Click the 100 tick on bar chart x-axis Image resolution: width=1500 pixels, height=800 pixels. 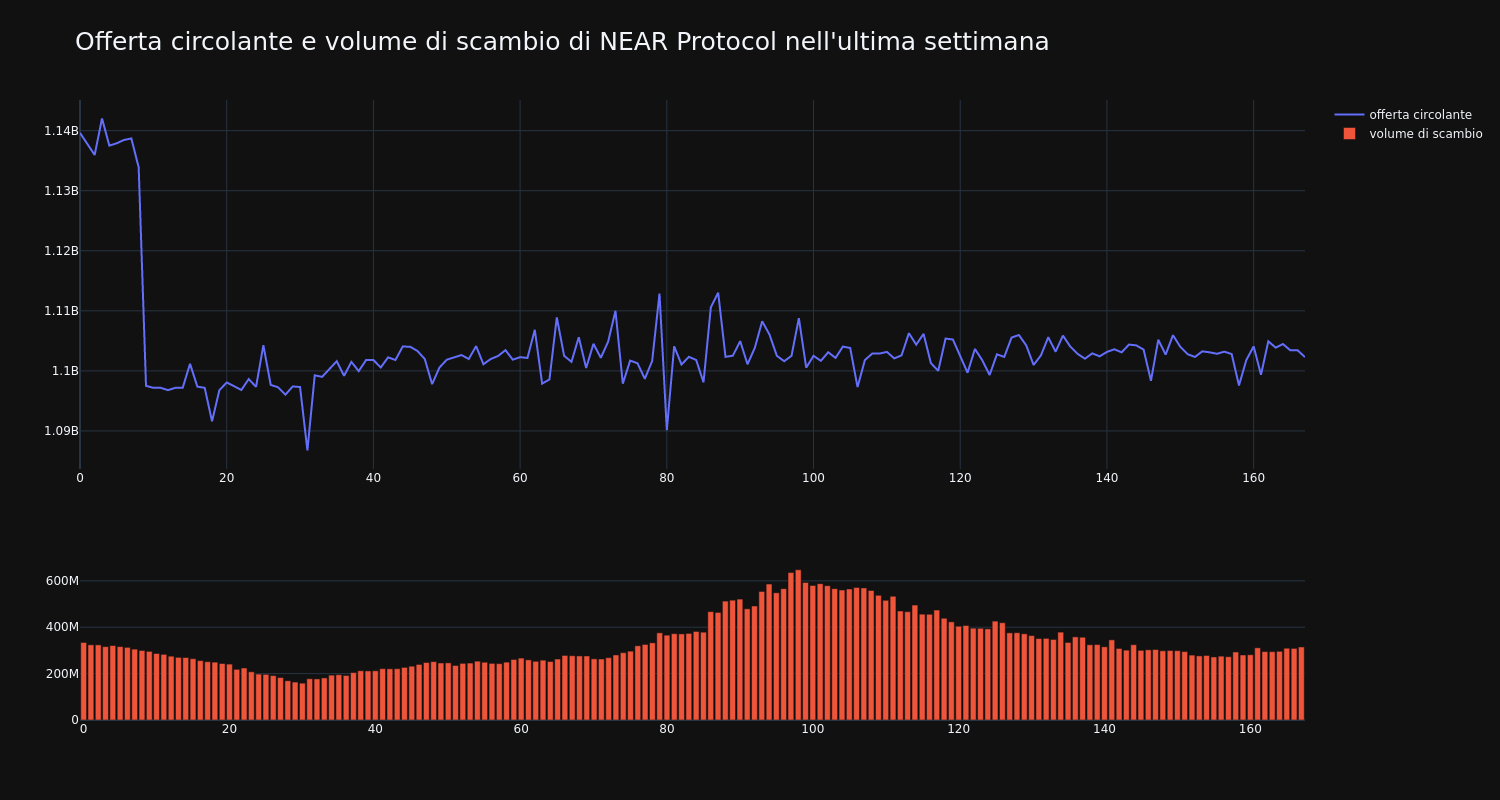click(813, 729)
